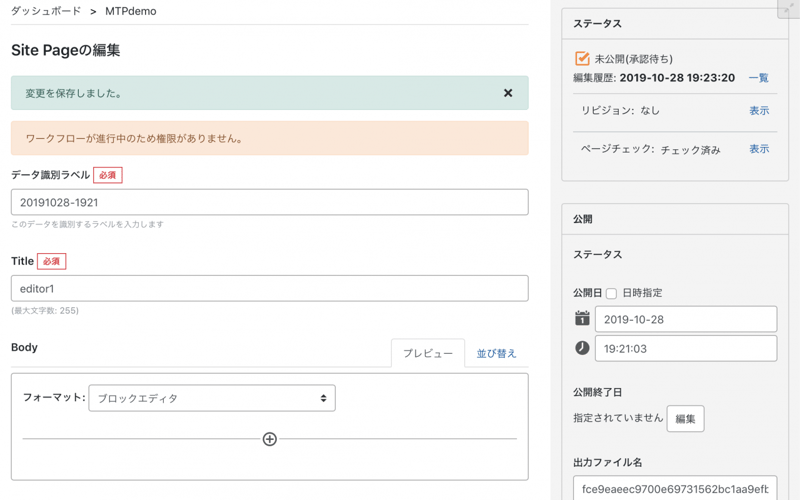
Task: Open the 一覧 edit history link
Action: click(758, 78)
